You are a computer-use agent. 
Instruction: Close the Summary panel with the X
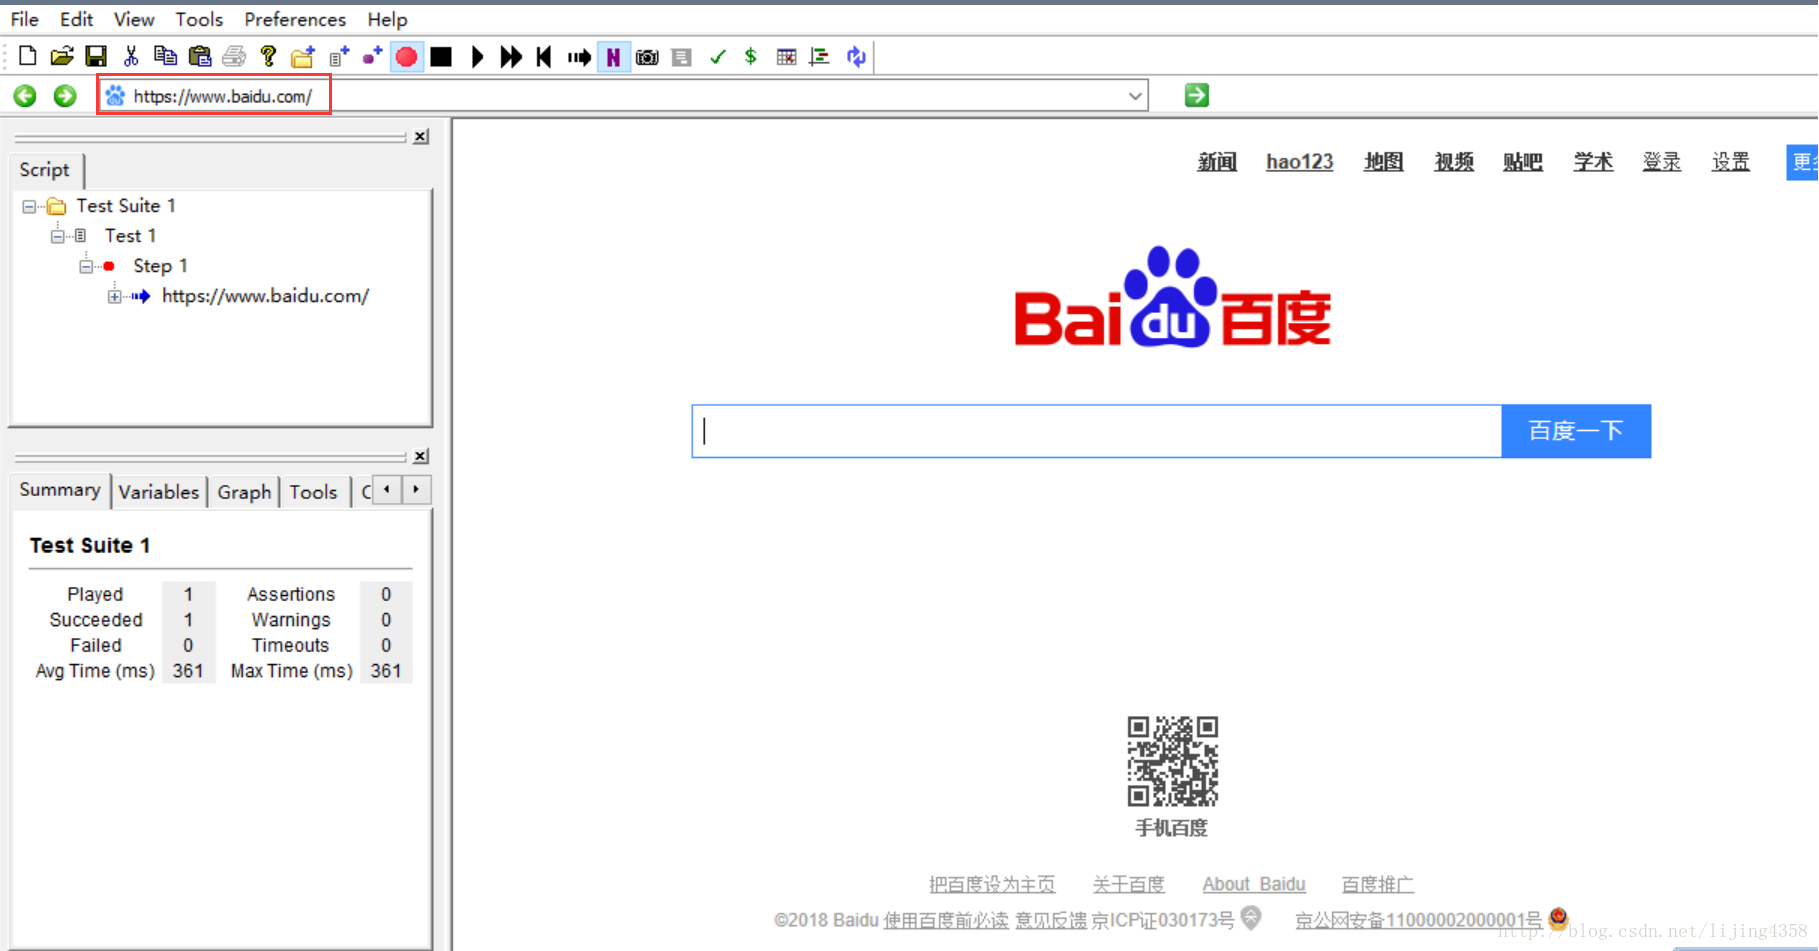click(421, 456)
